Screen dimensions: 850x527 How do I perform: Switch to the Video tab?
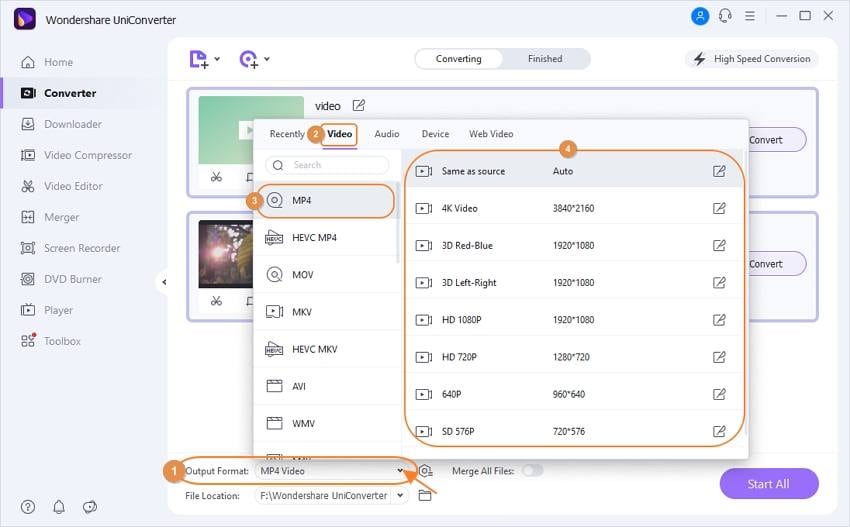pyautogui.click(x=339, y=134)
